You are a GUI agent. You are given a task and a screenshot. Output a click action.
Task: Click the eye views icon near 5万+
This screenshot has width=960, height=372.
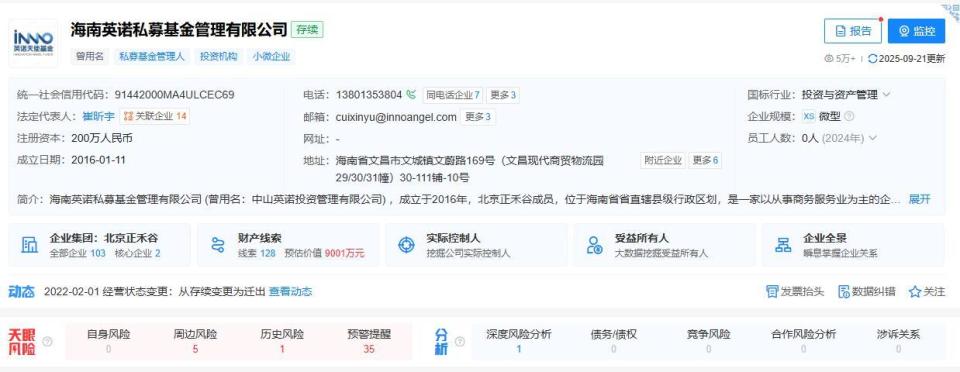pyautogui.click(x=829, y=59)
